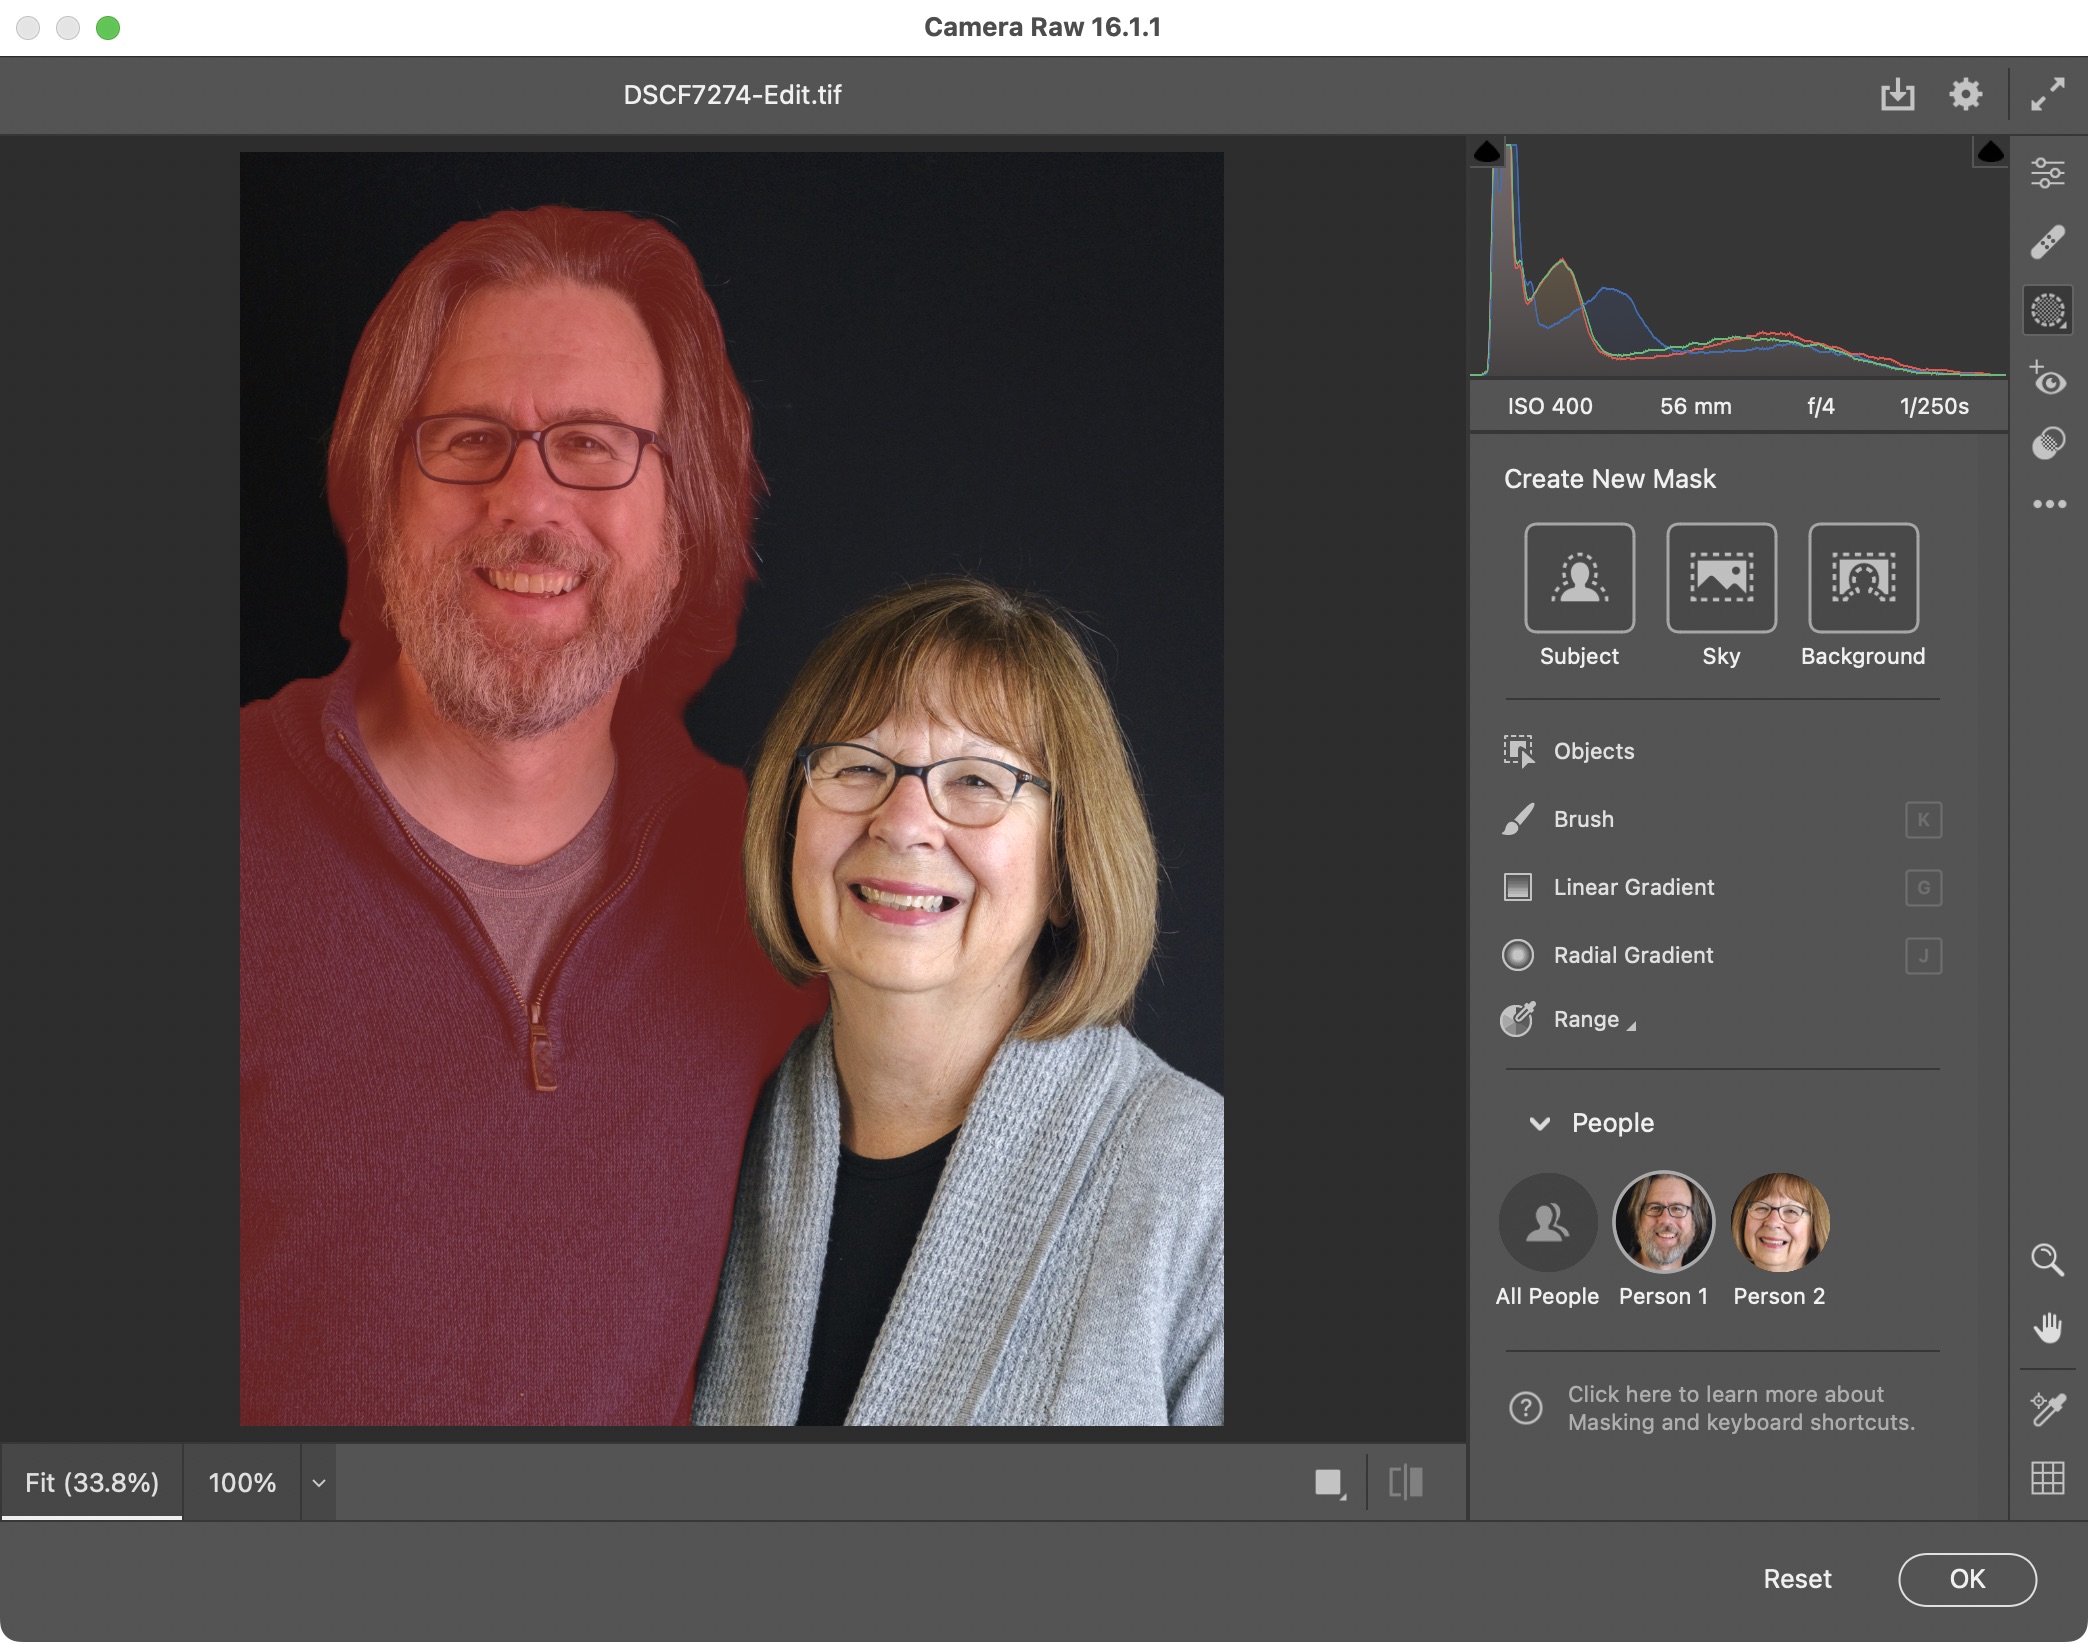Set zoom to Fit (33.8%)

coord(92,1482)
